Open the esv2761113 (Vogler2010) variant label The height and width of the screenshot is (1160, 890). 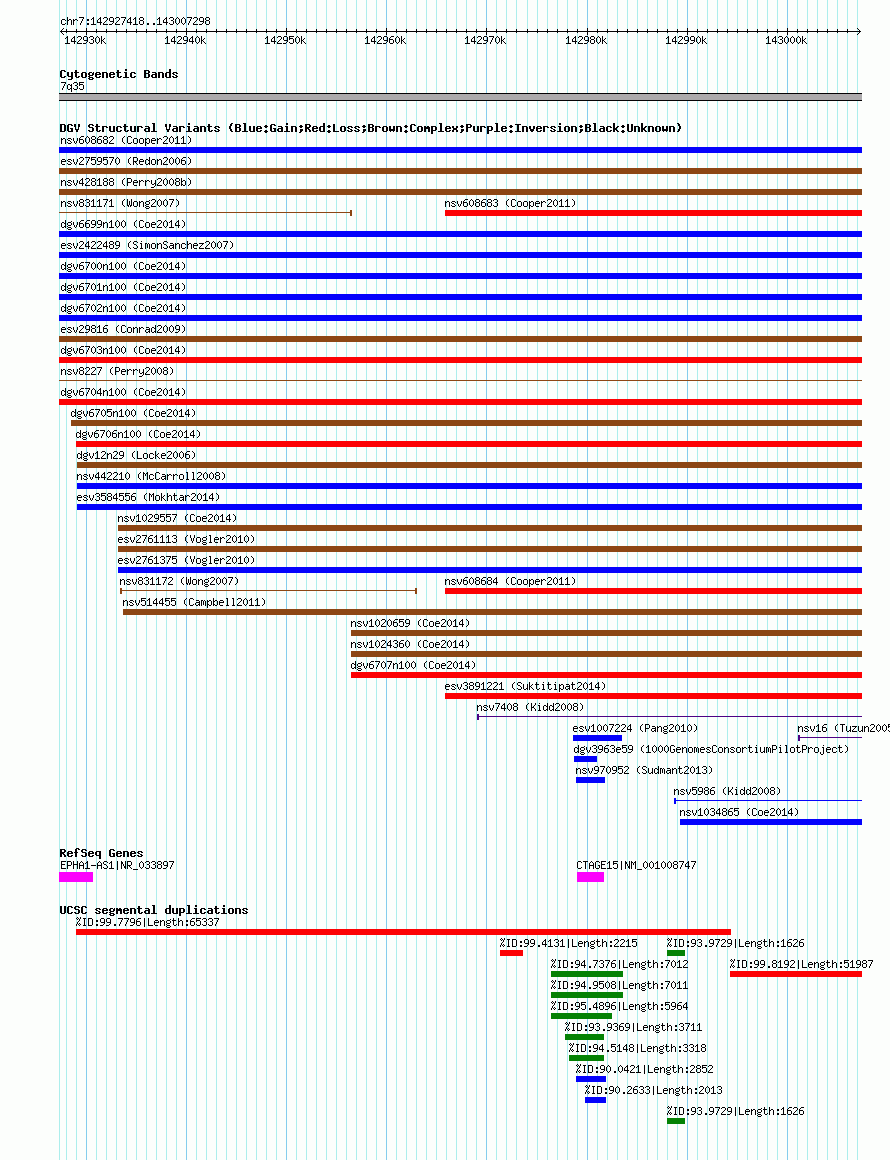pyautogui.click(x=186, y=539)
